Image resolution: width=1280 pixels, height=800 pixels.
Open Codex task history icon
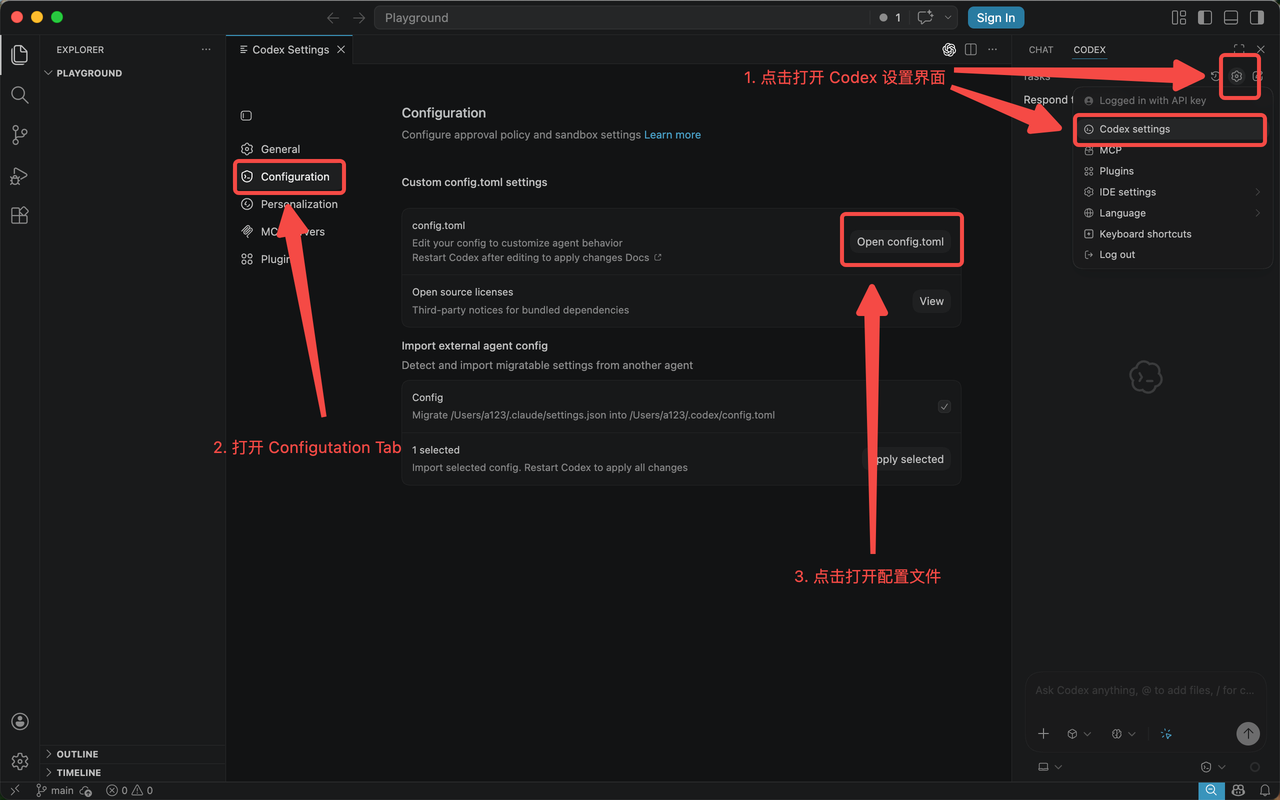[1216, 76]
